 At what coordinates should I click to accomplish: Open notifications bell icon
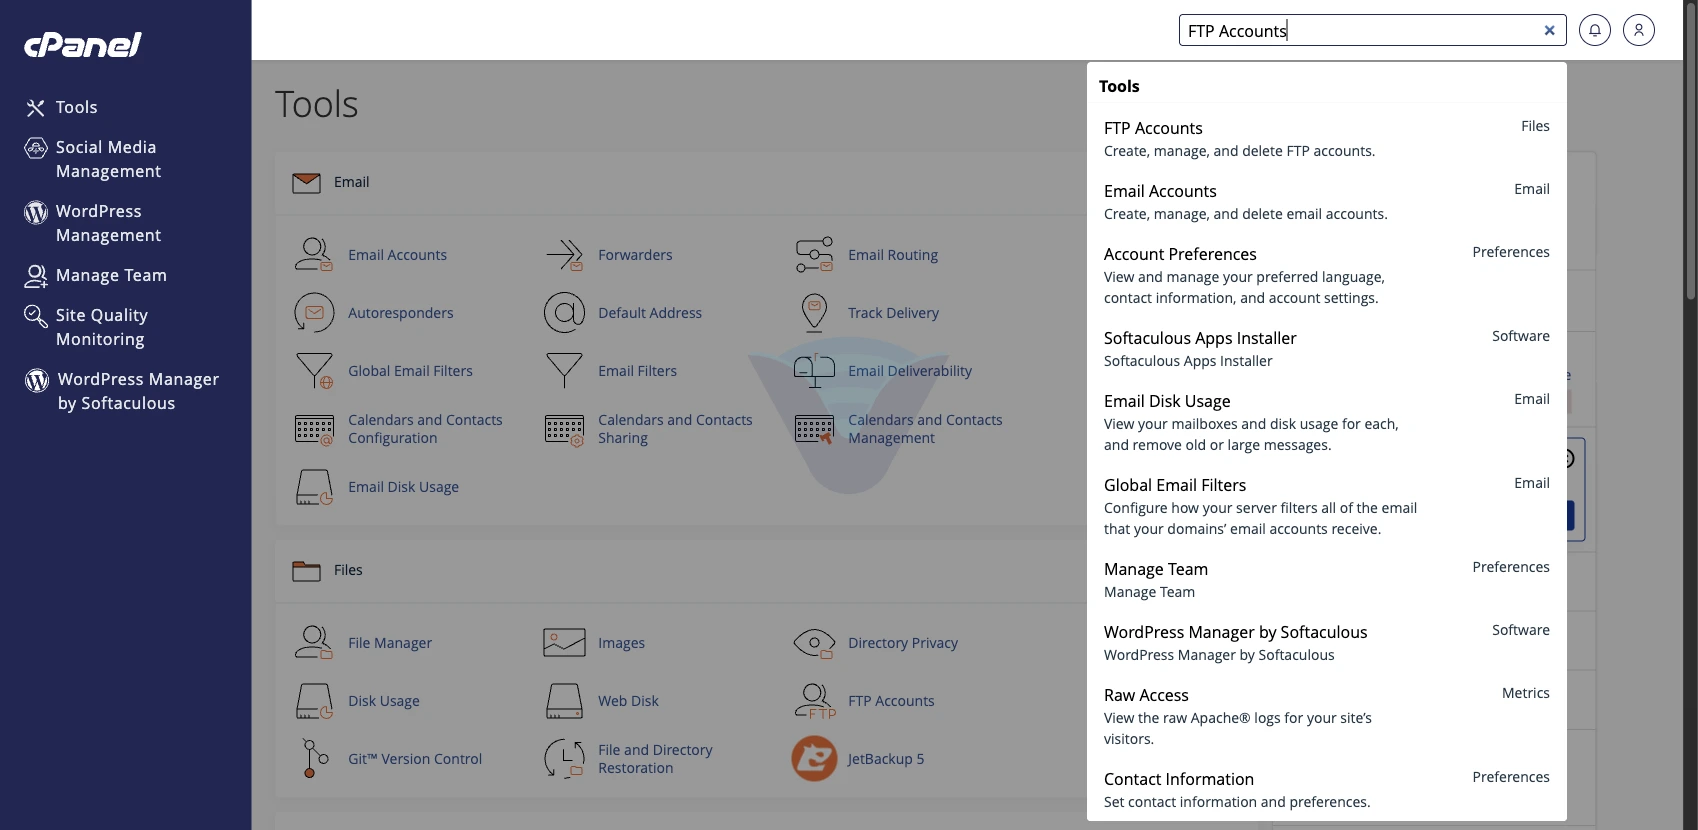(x=1595, y=30)
